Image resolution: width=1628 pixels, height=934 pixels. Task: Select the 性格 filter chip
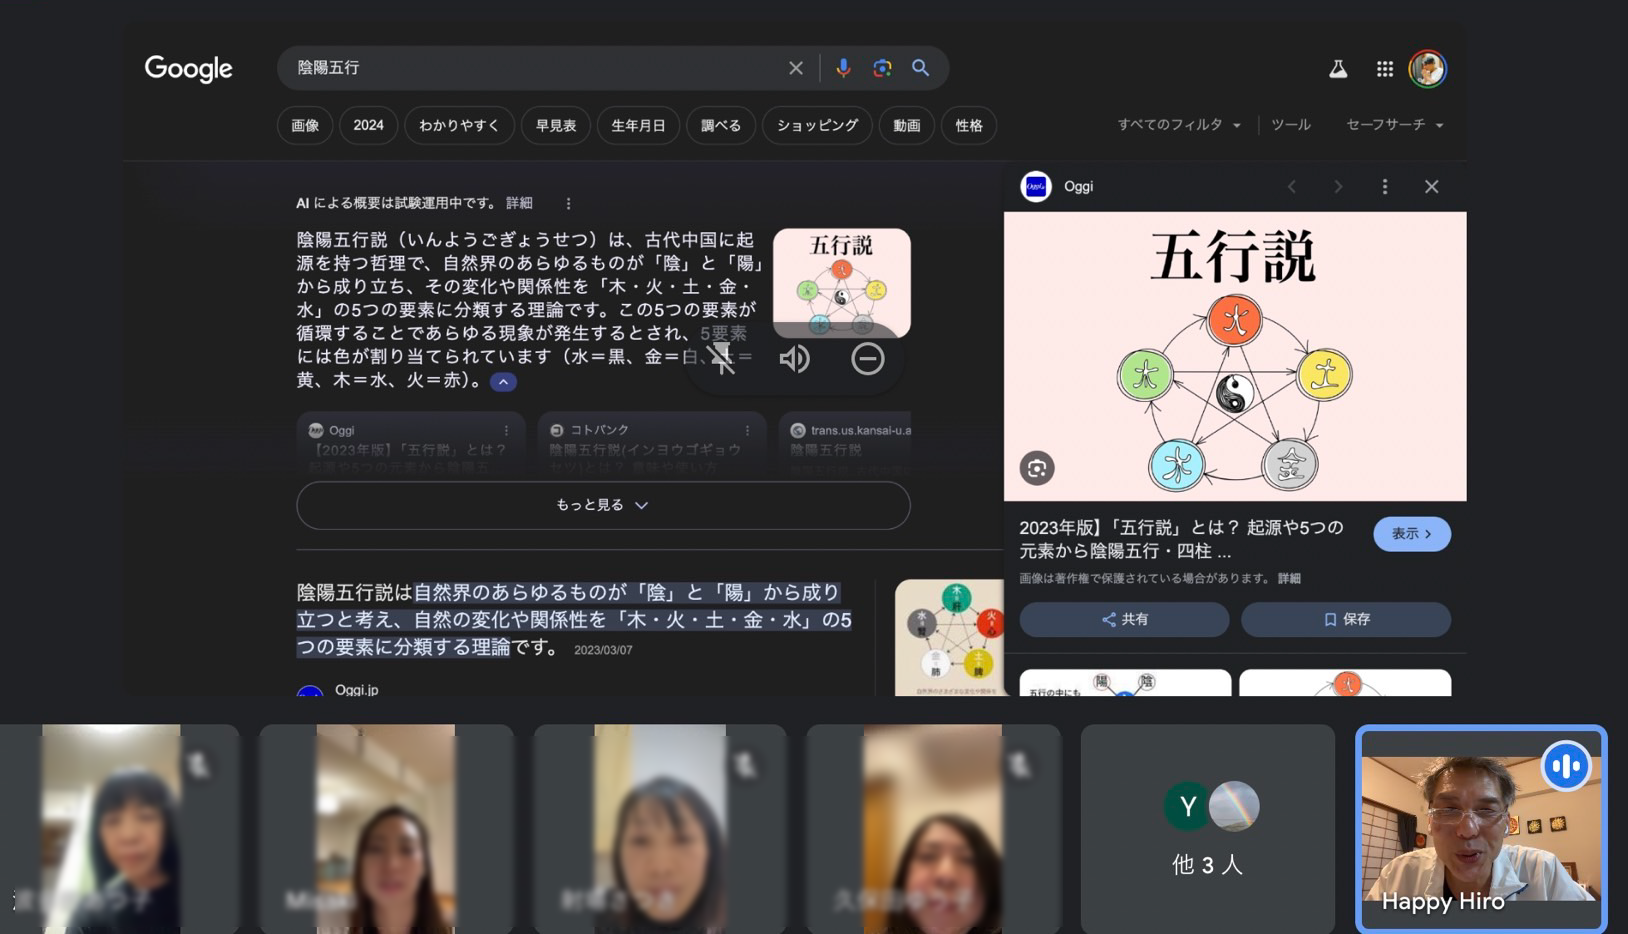(968, 125)
